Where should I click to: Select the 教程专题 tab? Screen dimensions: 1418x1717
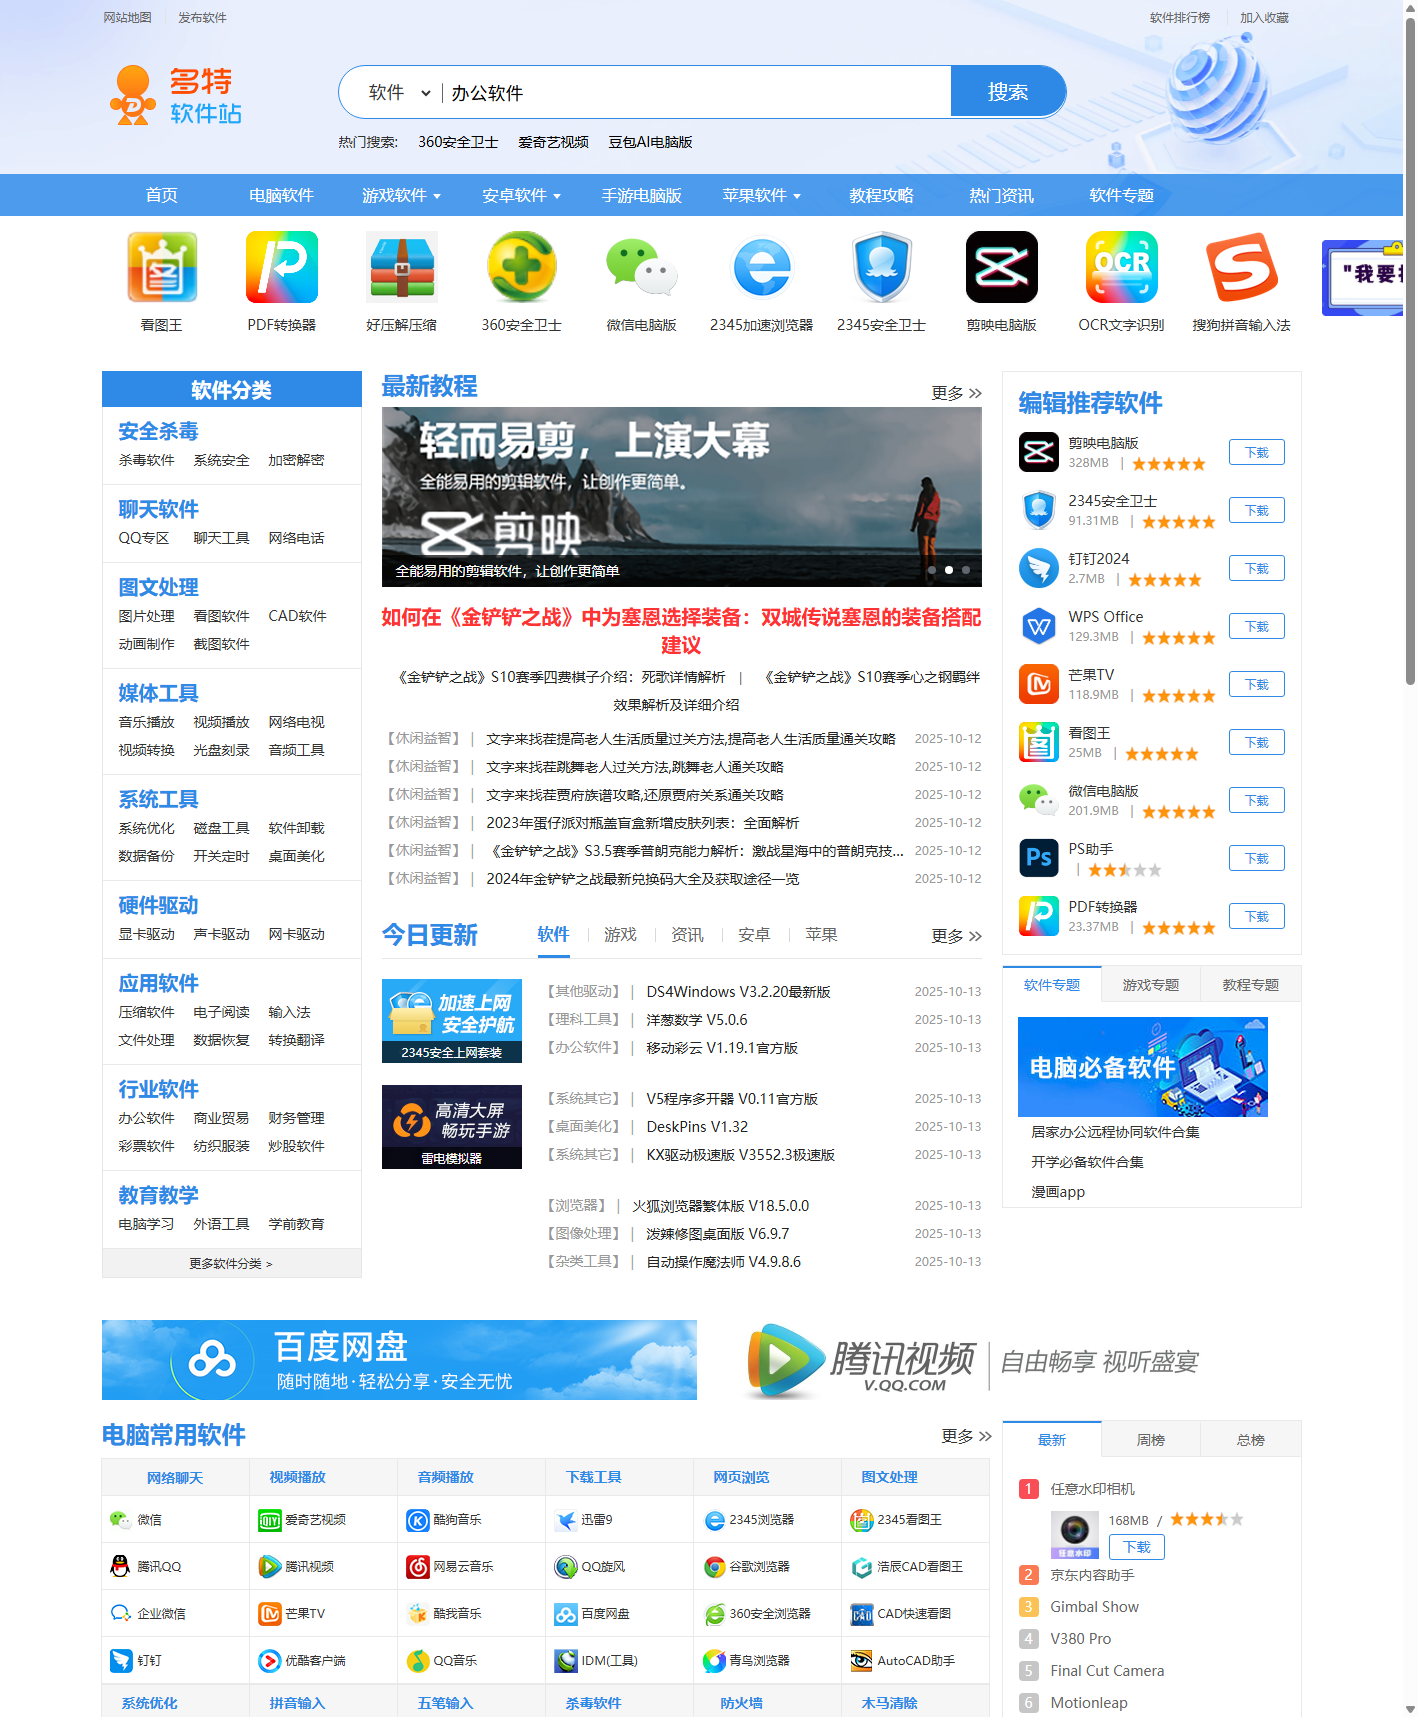click(1251, 984)
